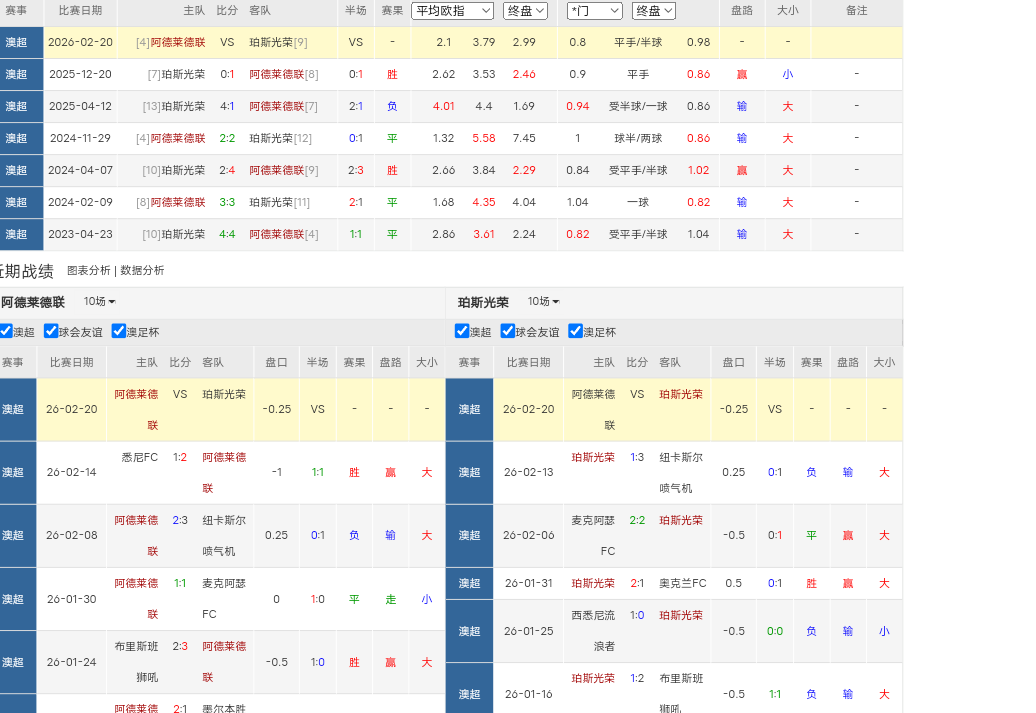Switch to 图表分析 chart analysis view
The image size is (1036, 713).
pyautogui.click(x=89, y=271)
